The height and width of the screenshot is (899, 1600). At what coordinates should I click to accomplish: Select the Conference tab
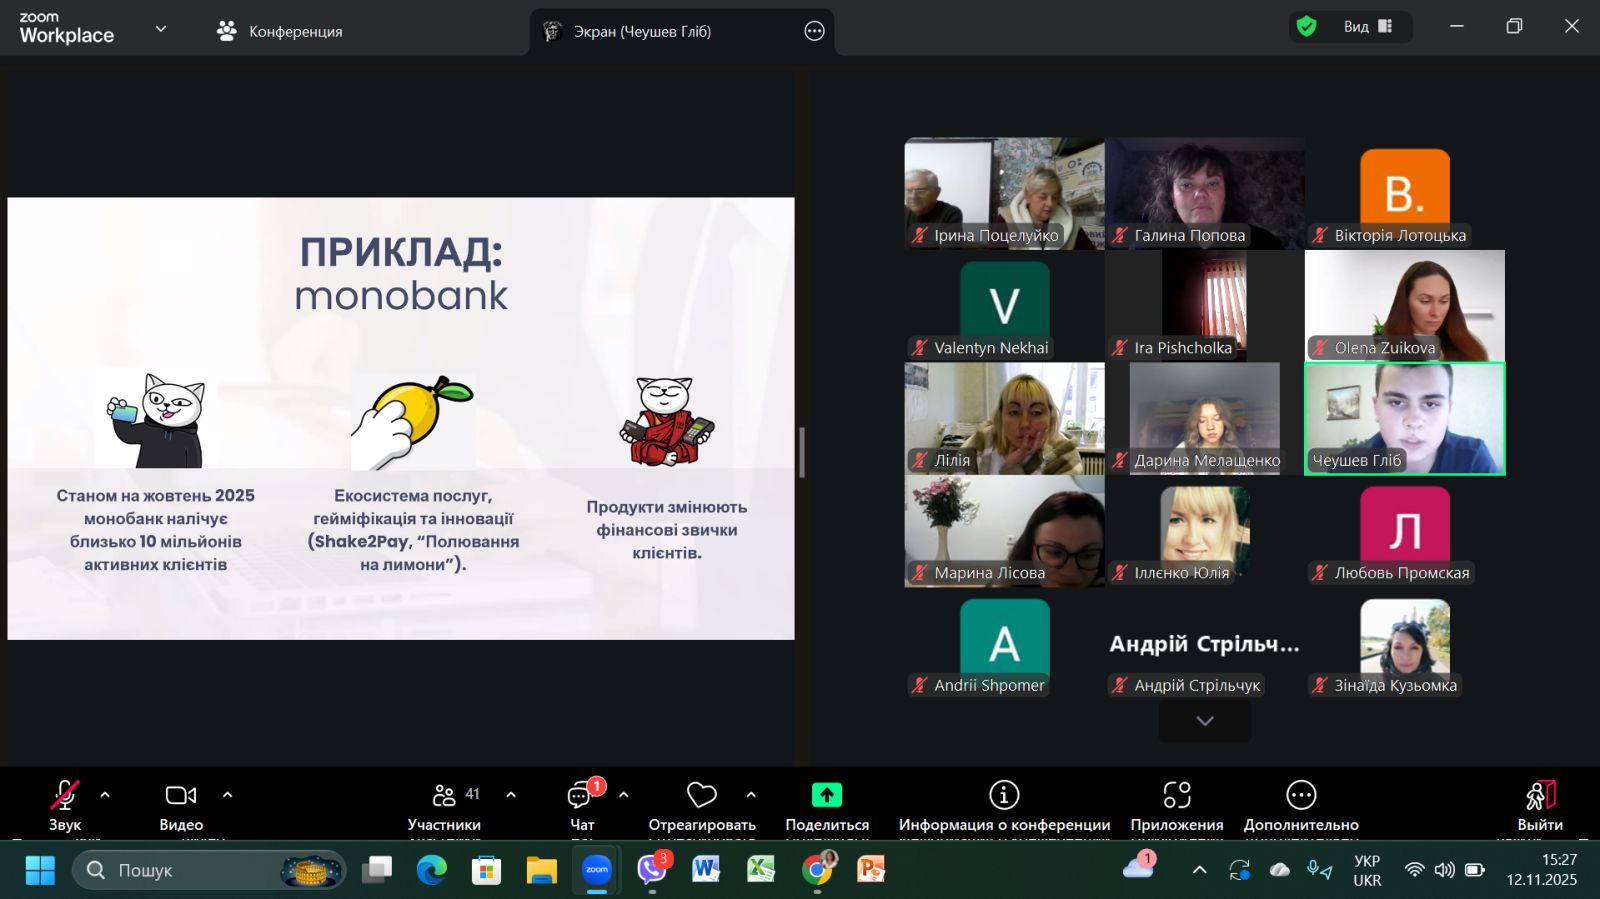click(x=280, y=31)
